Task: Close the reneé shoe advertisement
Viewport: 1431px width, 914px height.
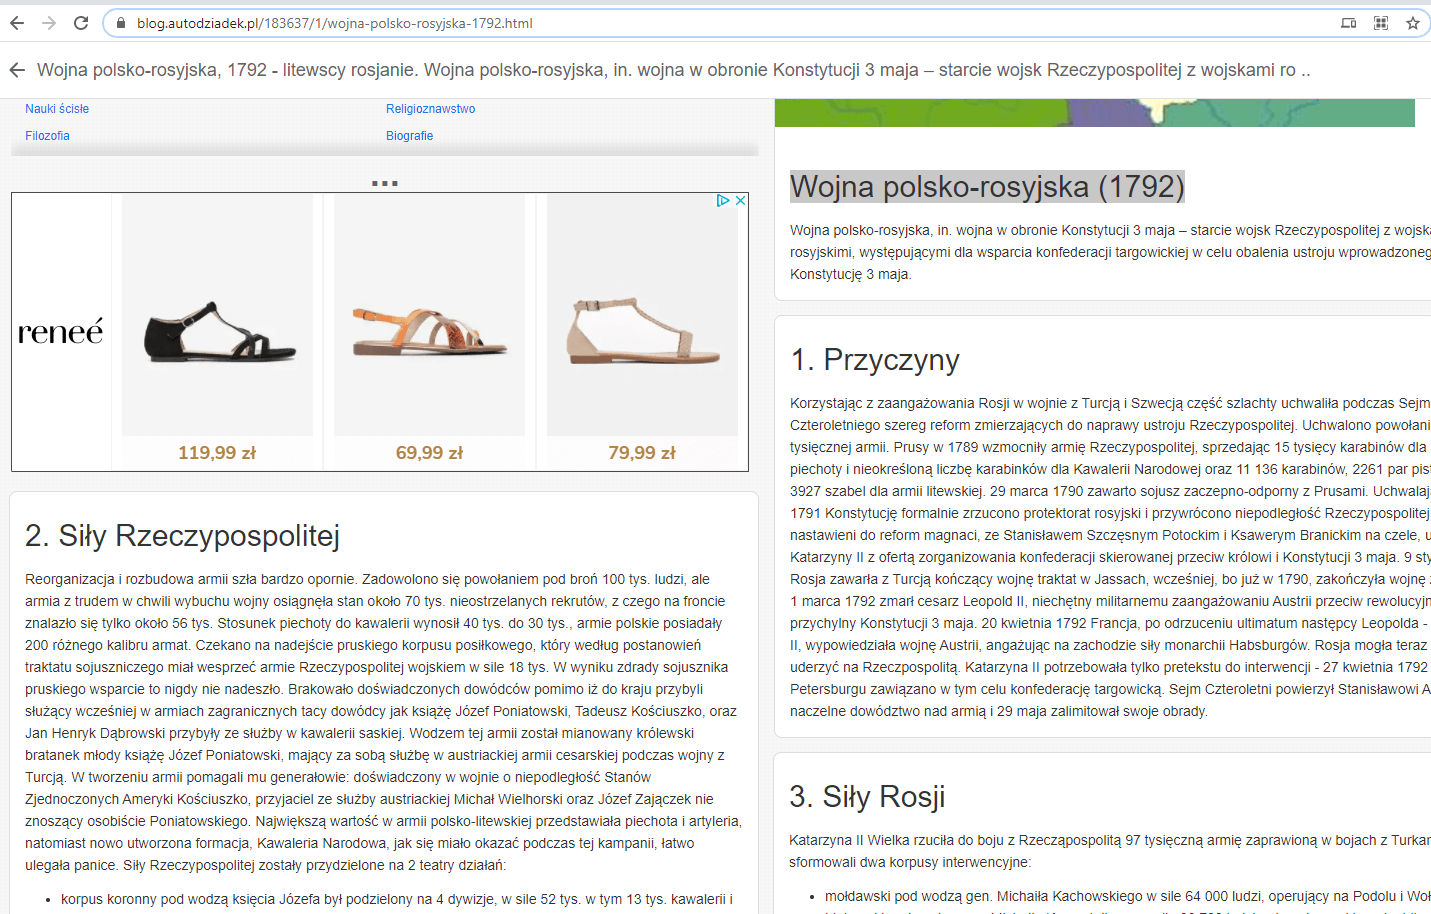Action: pyautogui.click(x=740, y=201)
